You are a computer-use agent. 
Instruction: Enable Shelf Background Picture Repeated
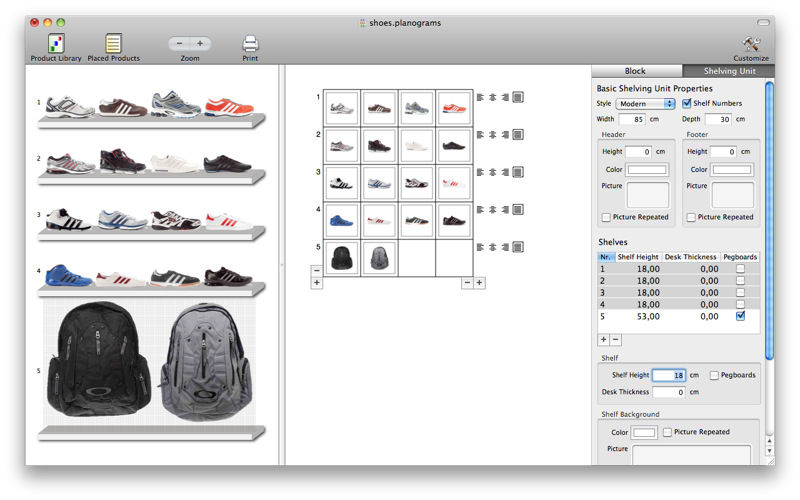point(667,432)
